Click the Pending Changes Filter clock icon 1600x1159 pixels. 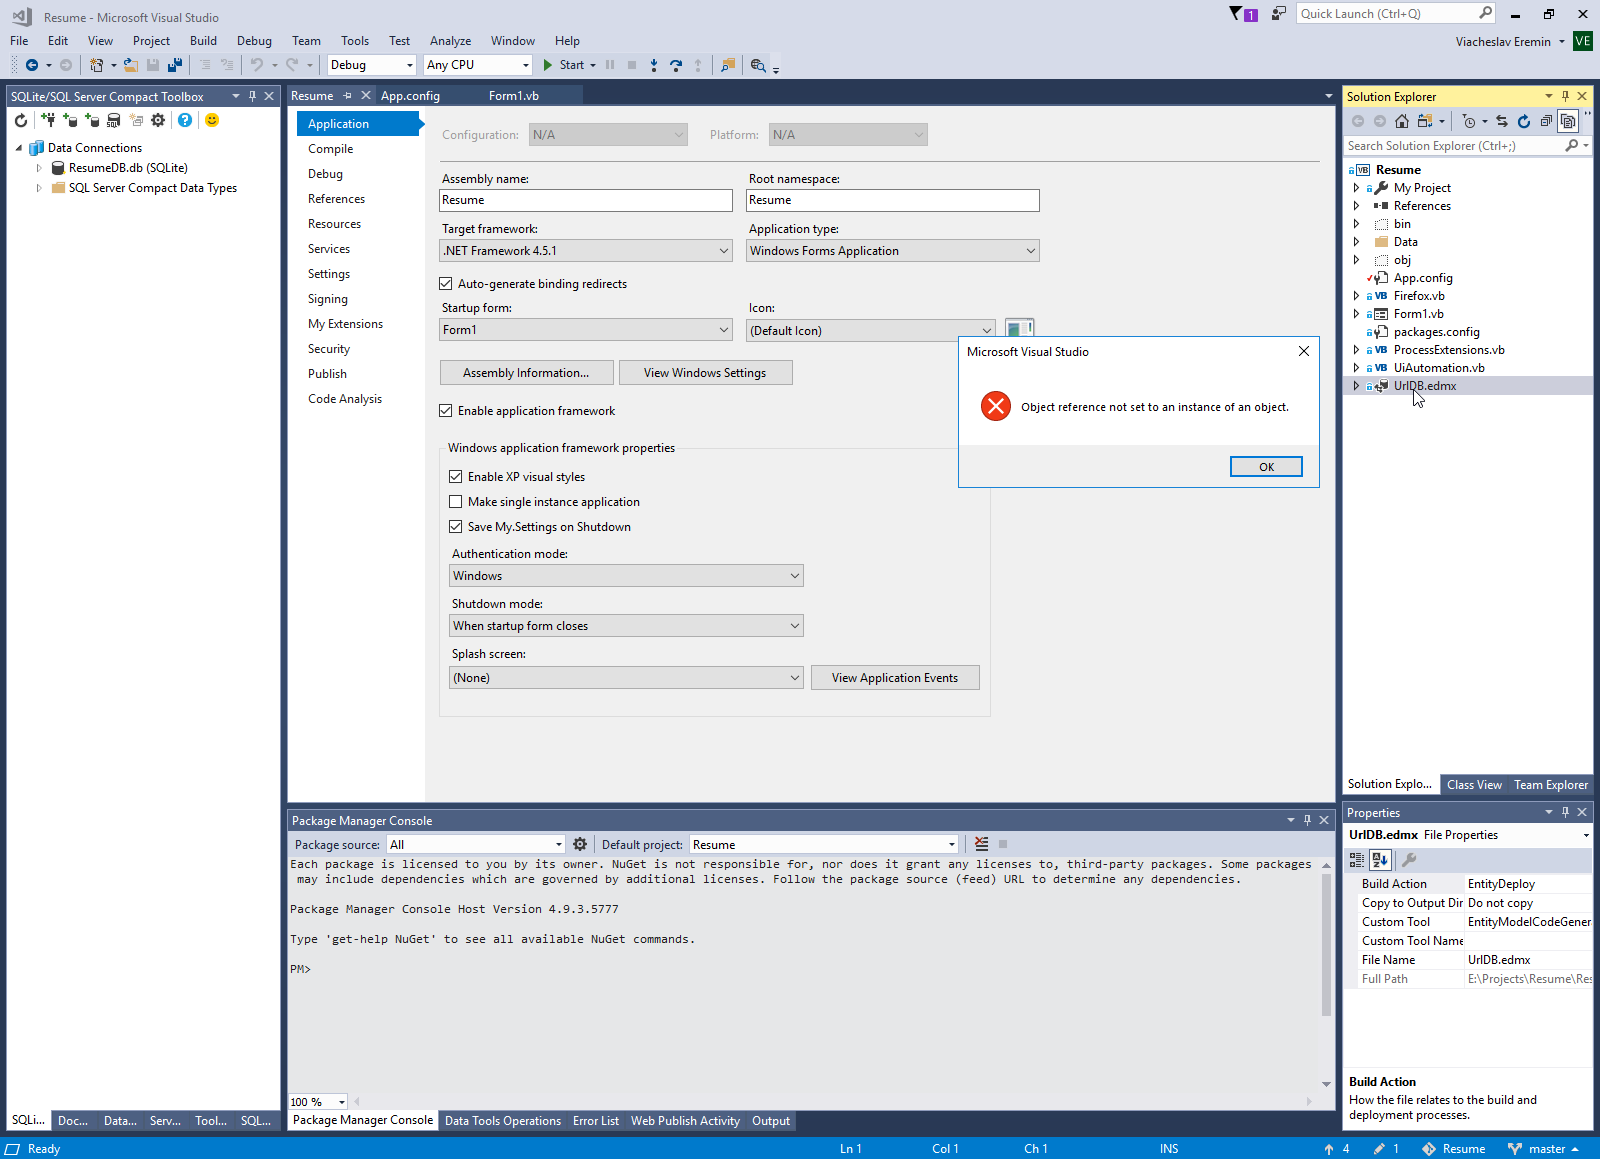click(1469, 121)
